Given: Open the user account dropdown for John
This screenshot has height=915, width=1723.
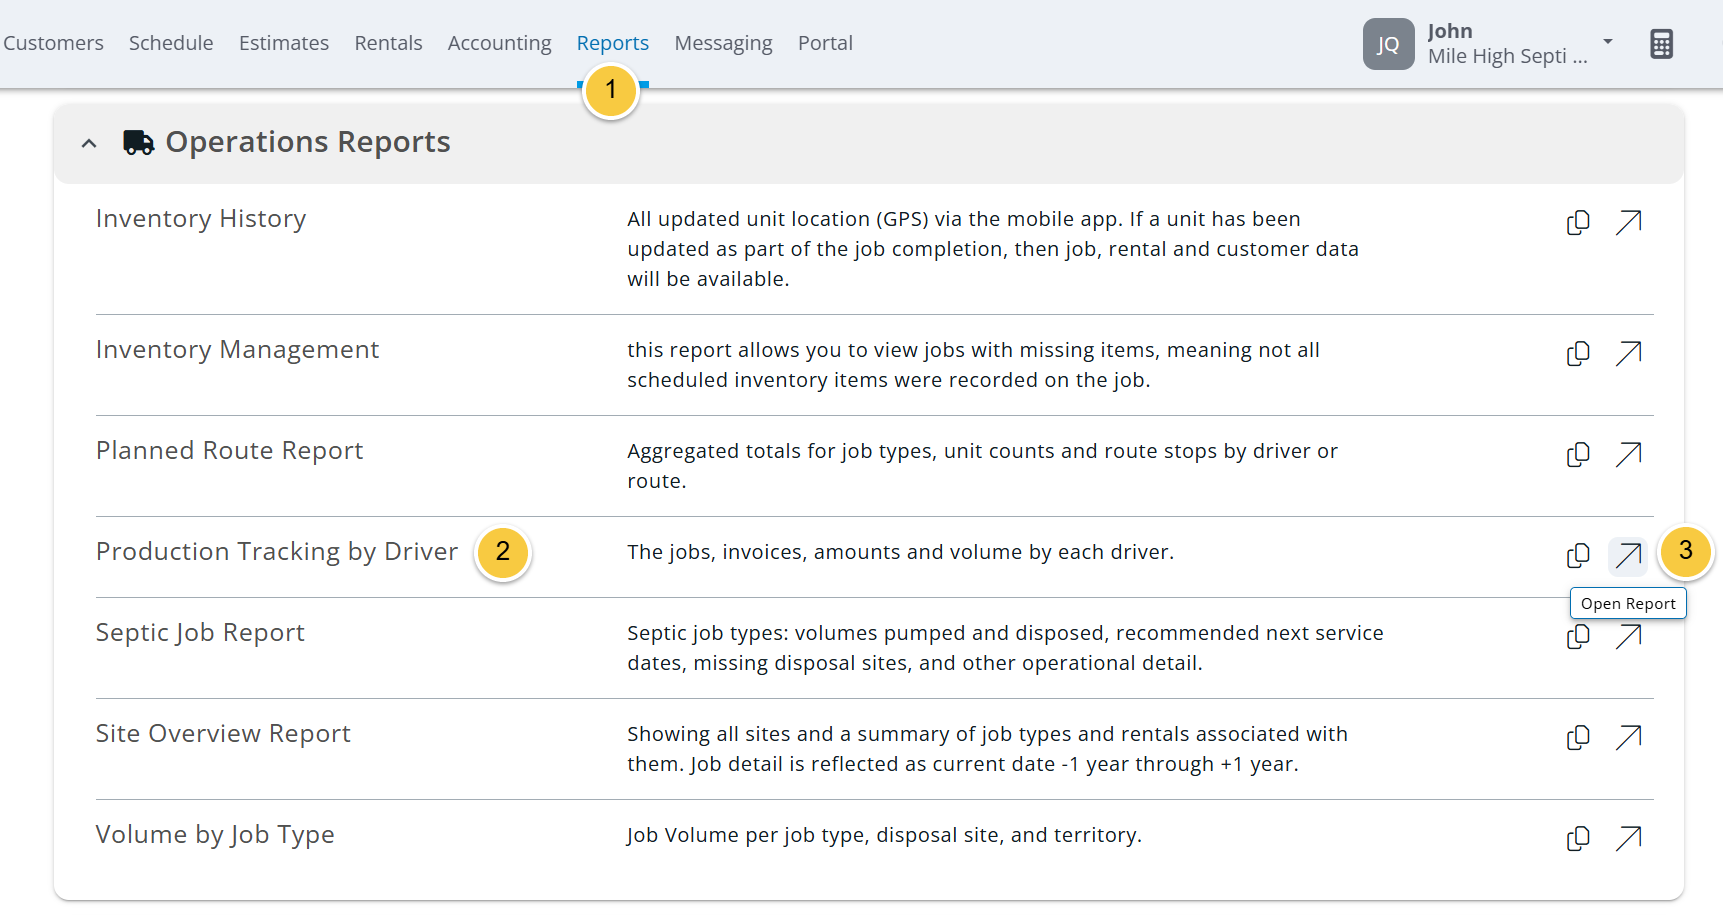Looking at the screenshot, I should [1607, 43].
